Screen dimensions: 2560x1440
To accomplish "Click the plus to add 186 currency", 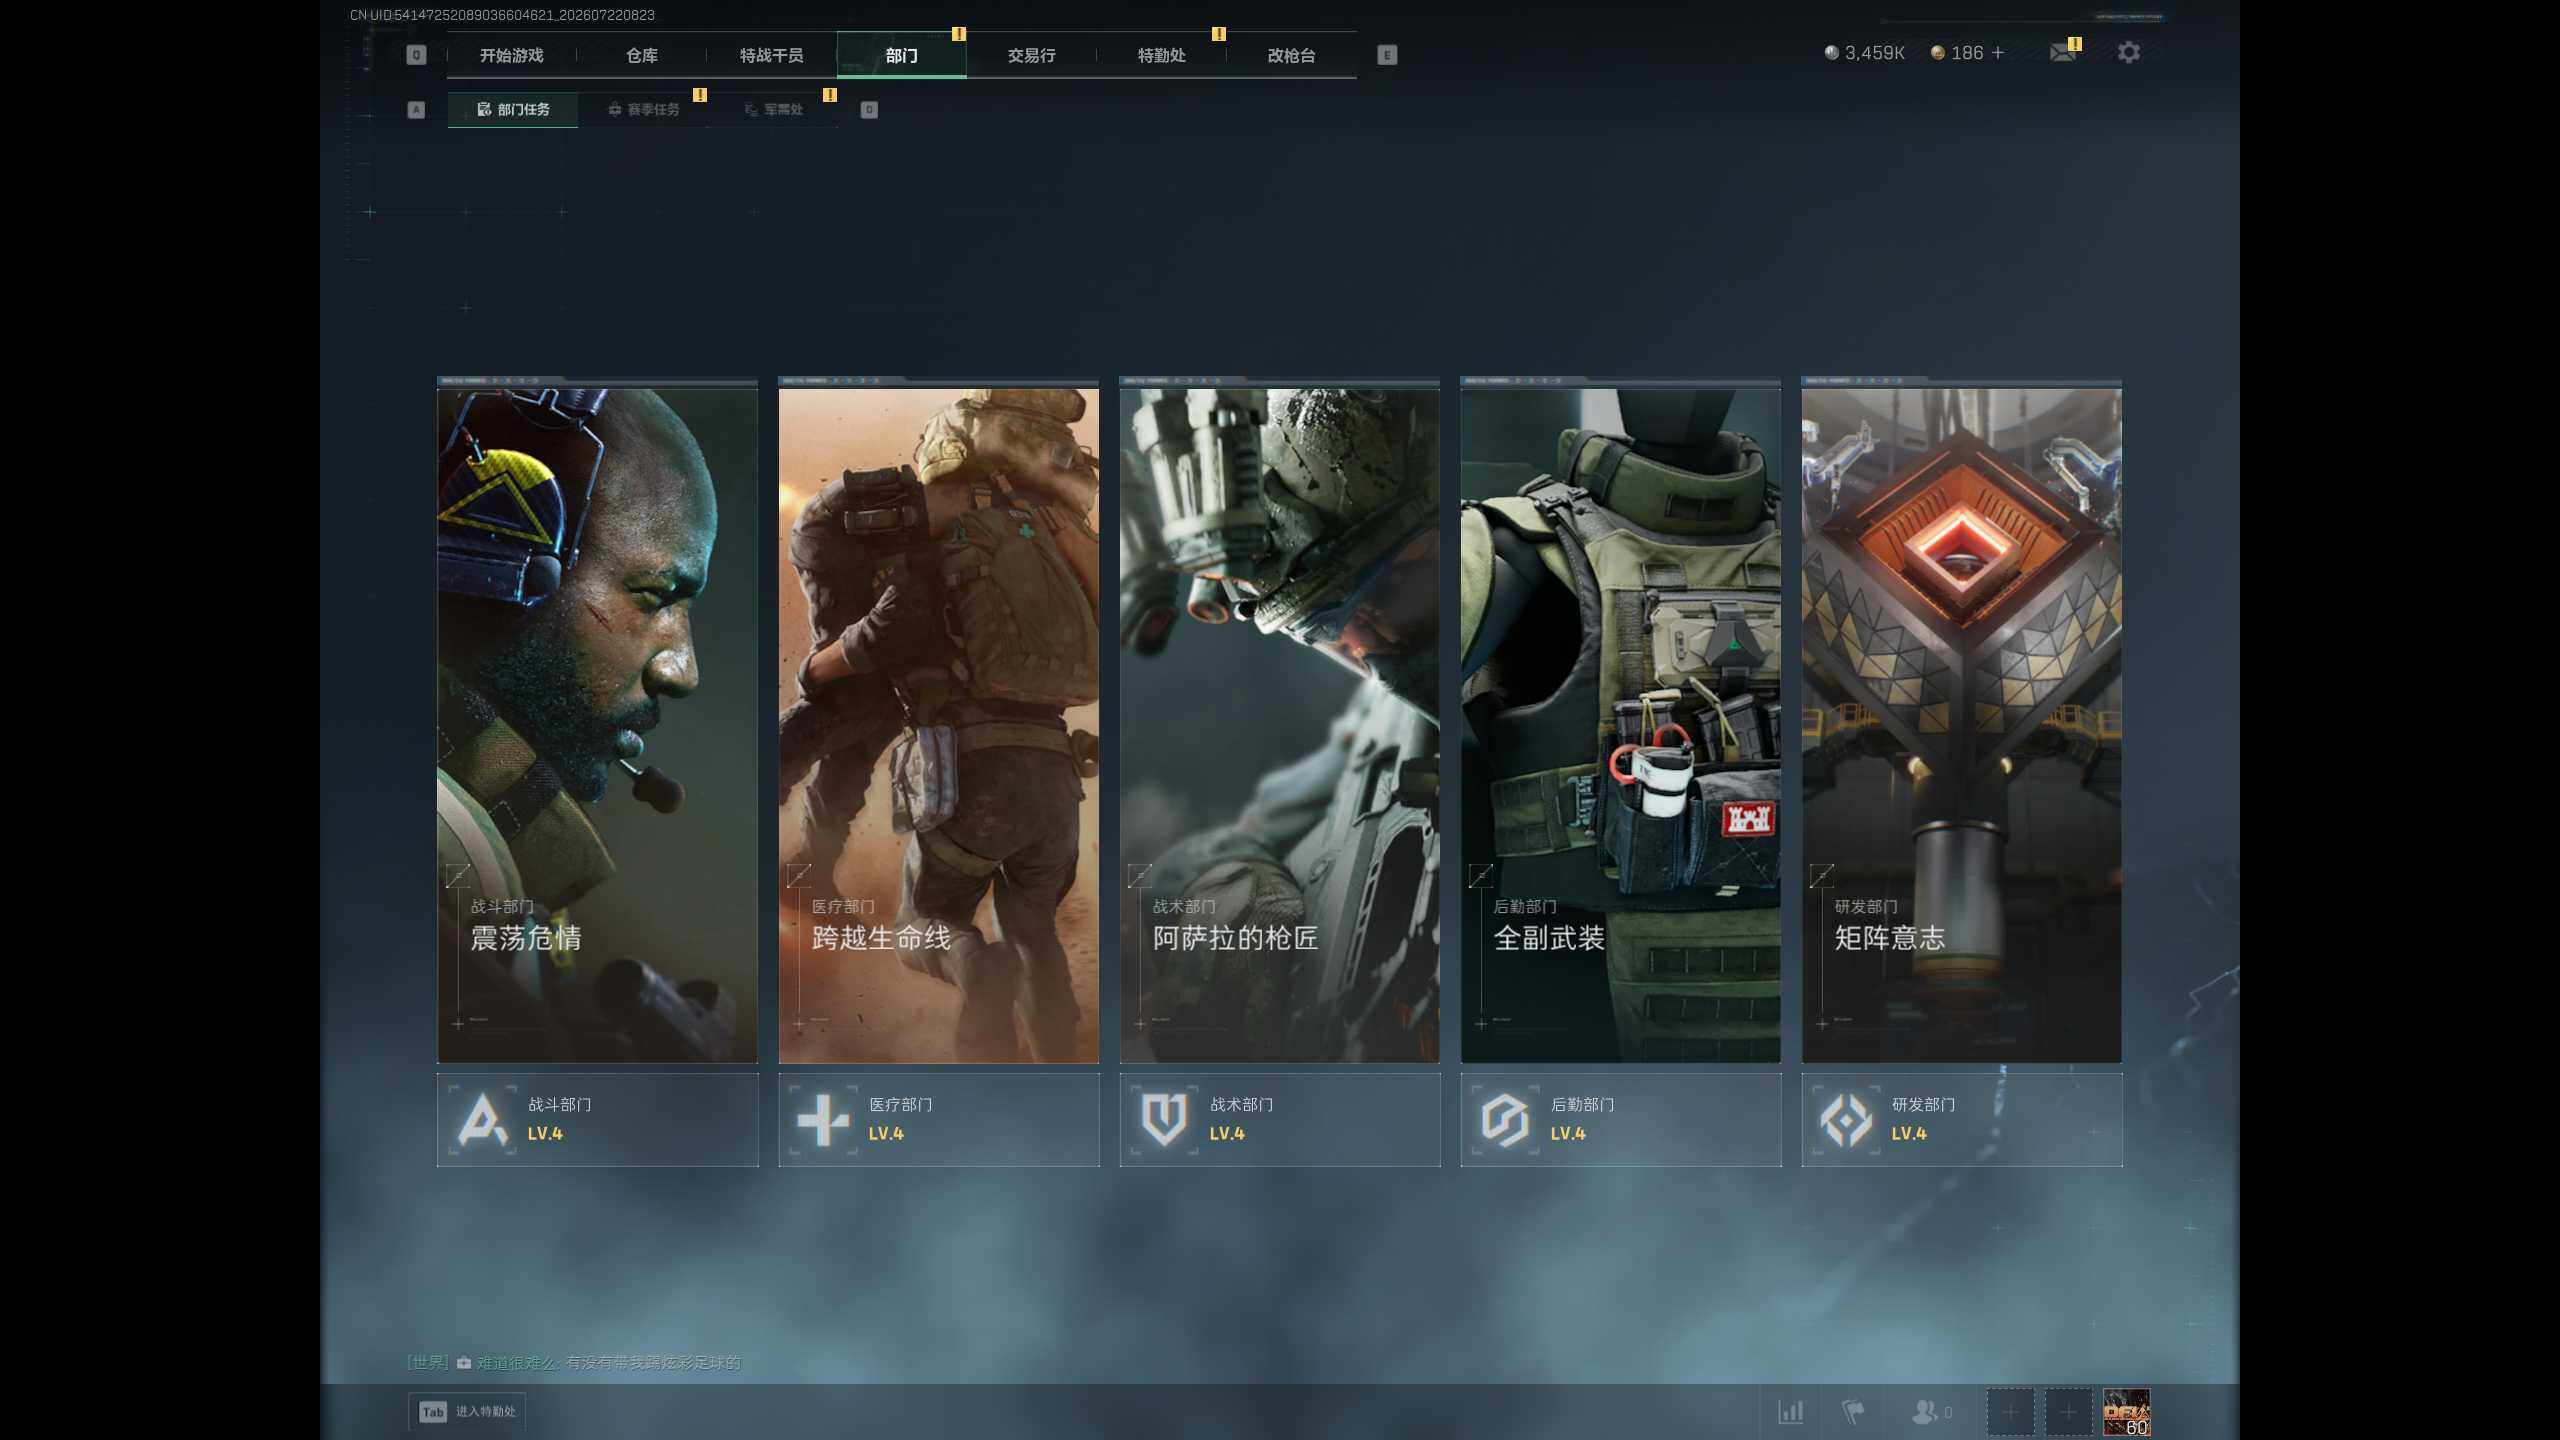I will pos(1997,52).
